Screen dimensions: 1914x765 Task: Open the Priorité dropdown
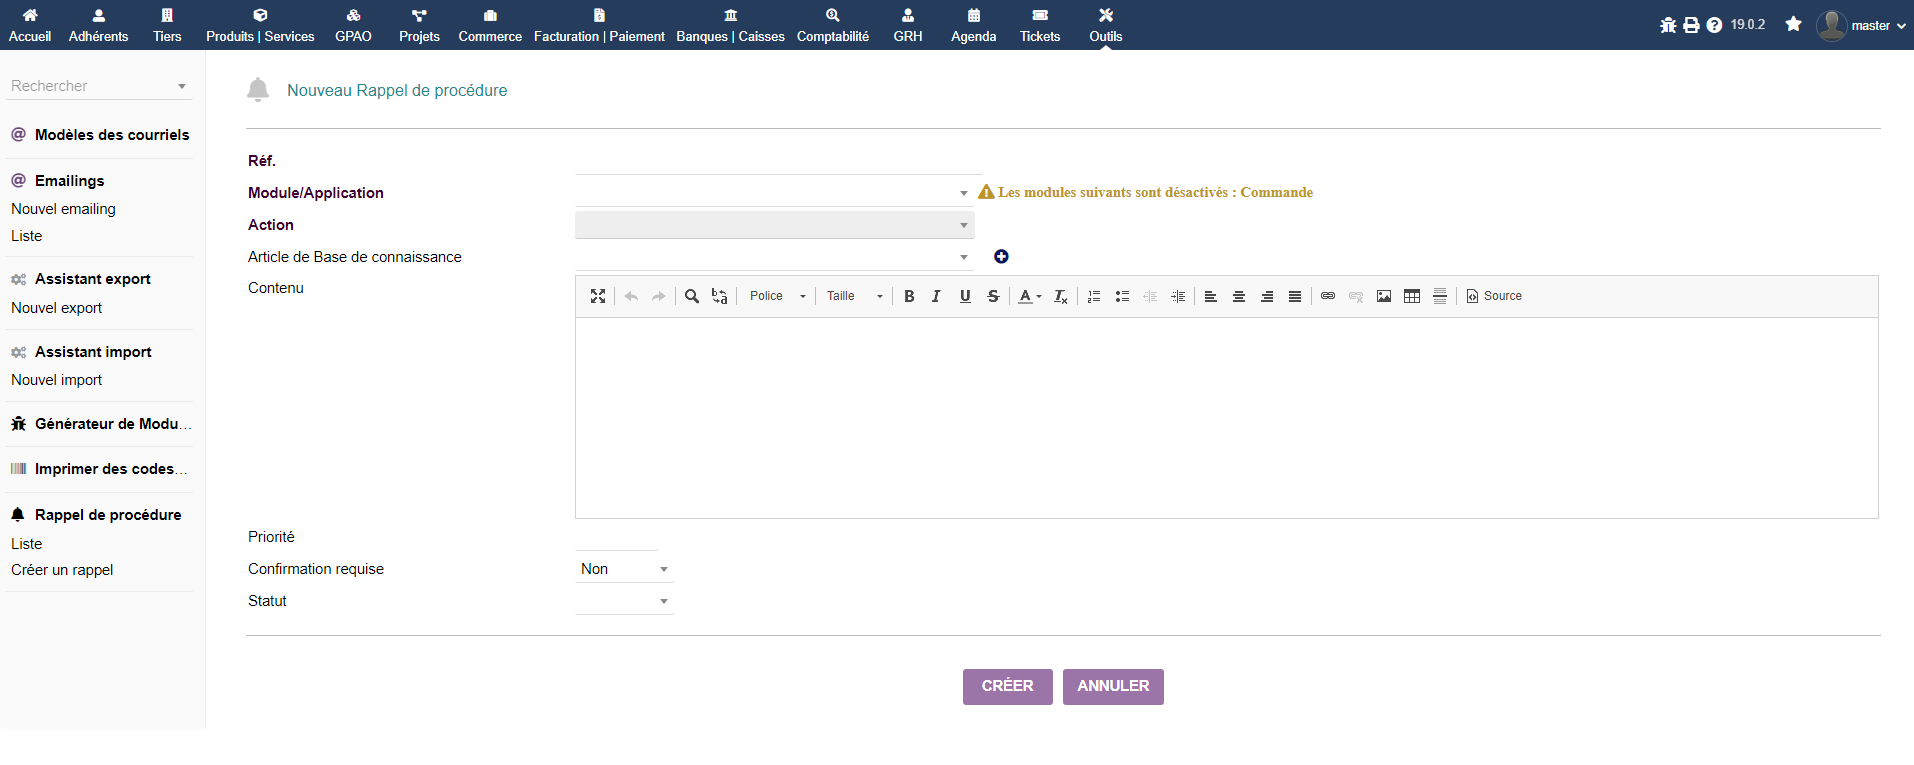coord(616,537)
